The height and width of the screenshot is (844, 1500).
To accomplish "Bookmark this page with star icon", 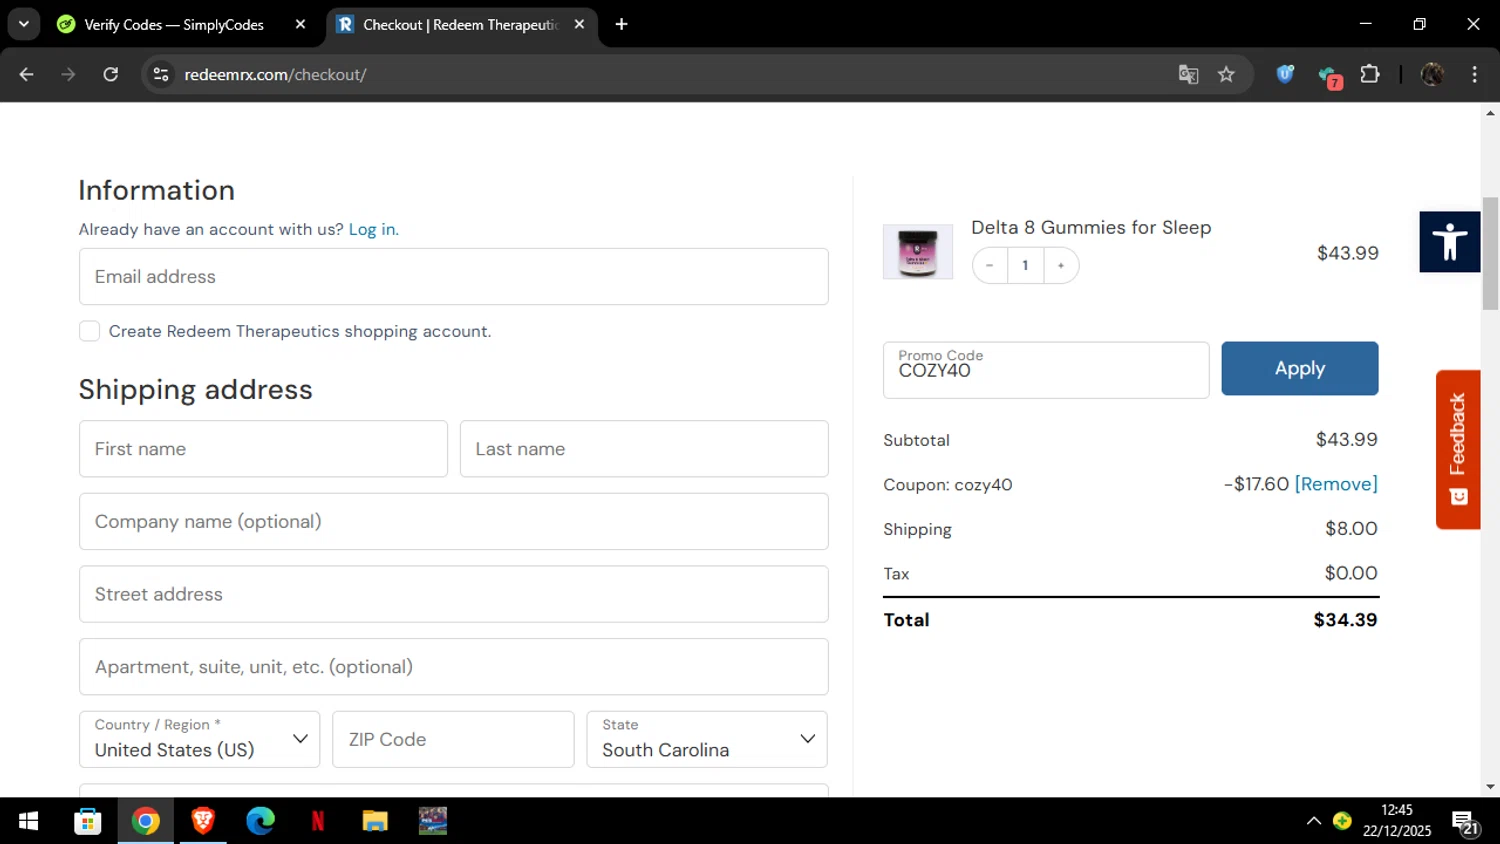I will (1226, 75).
